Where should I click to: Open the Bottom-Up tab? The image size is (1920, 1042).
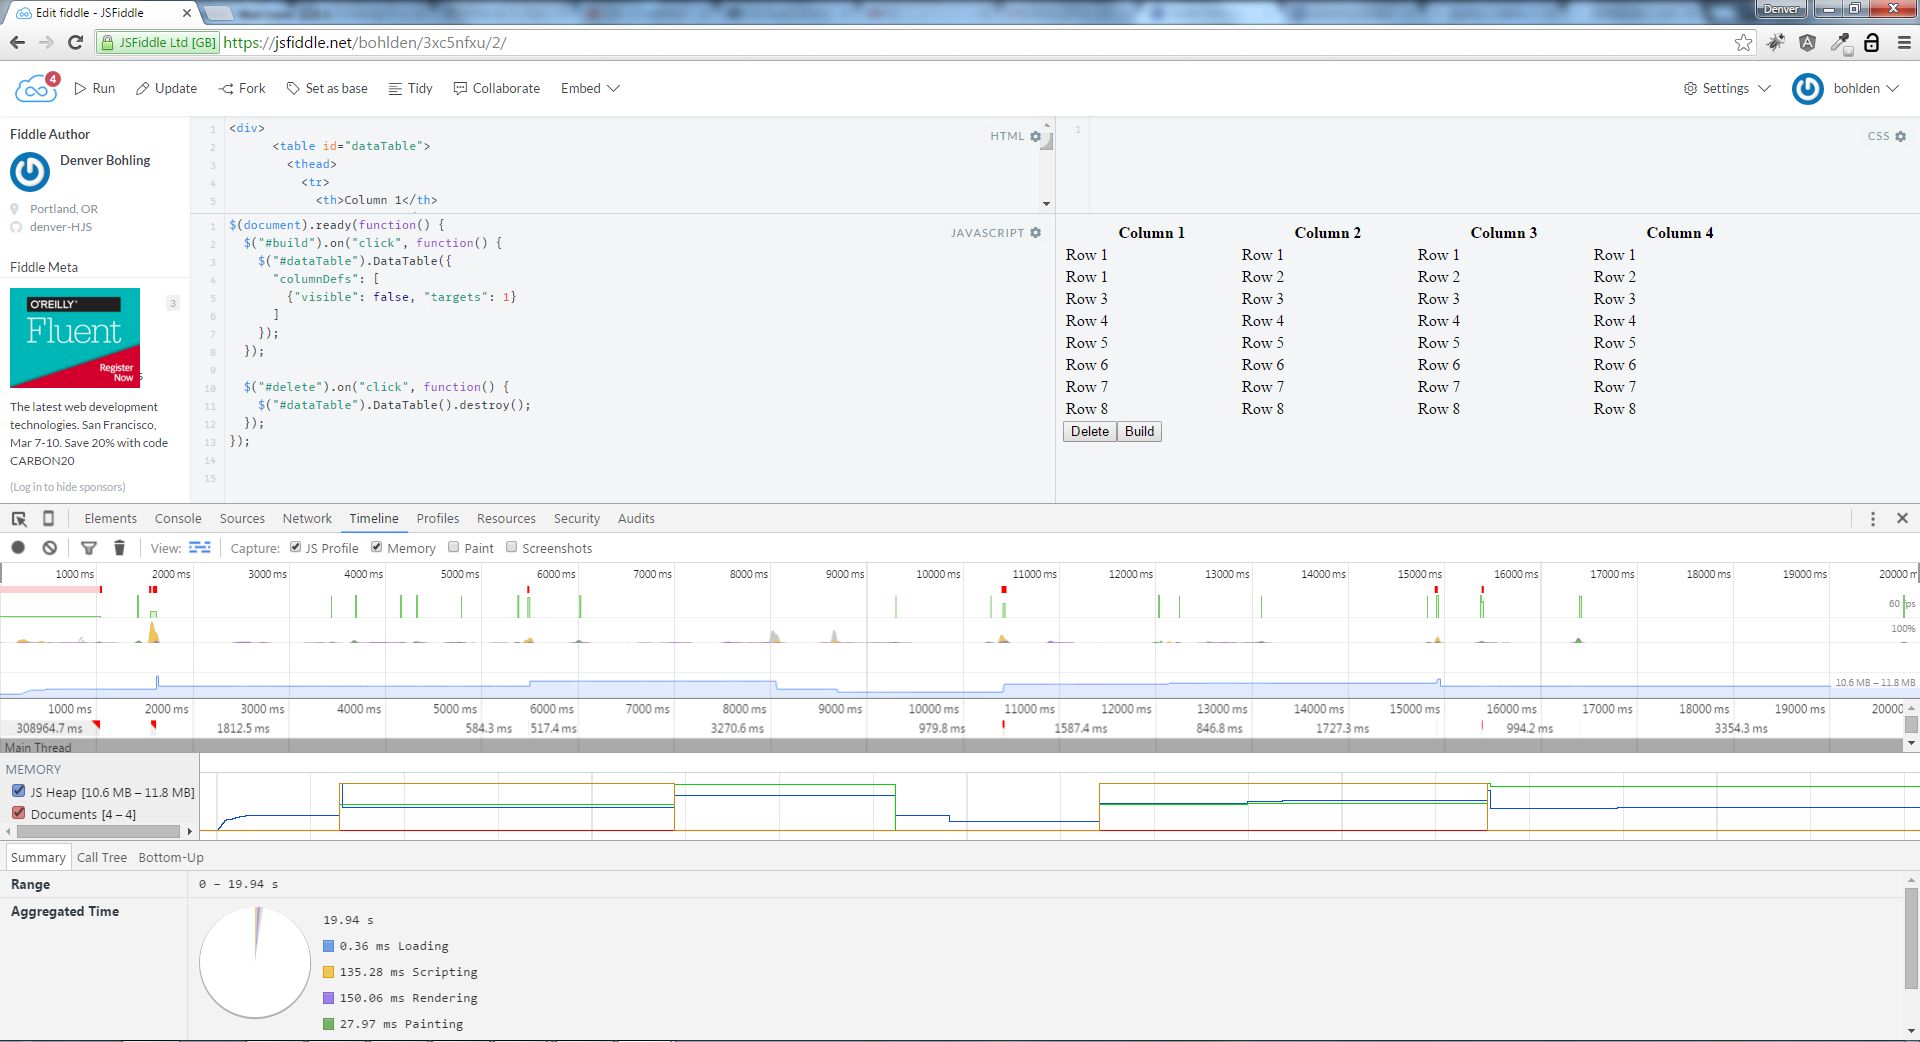point(171,857)
